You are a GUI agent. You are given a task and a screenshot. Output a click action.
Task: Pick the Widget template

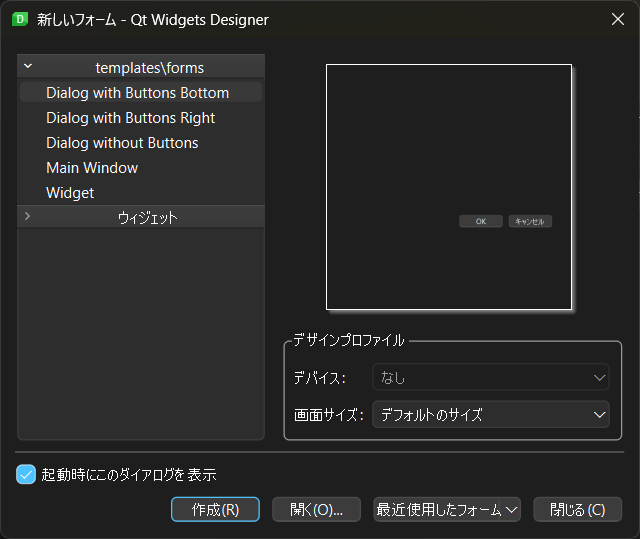tap(70, 193)
